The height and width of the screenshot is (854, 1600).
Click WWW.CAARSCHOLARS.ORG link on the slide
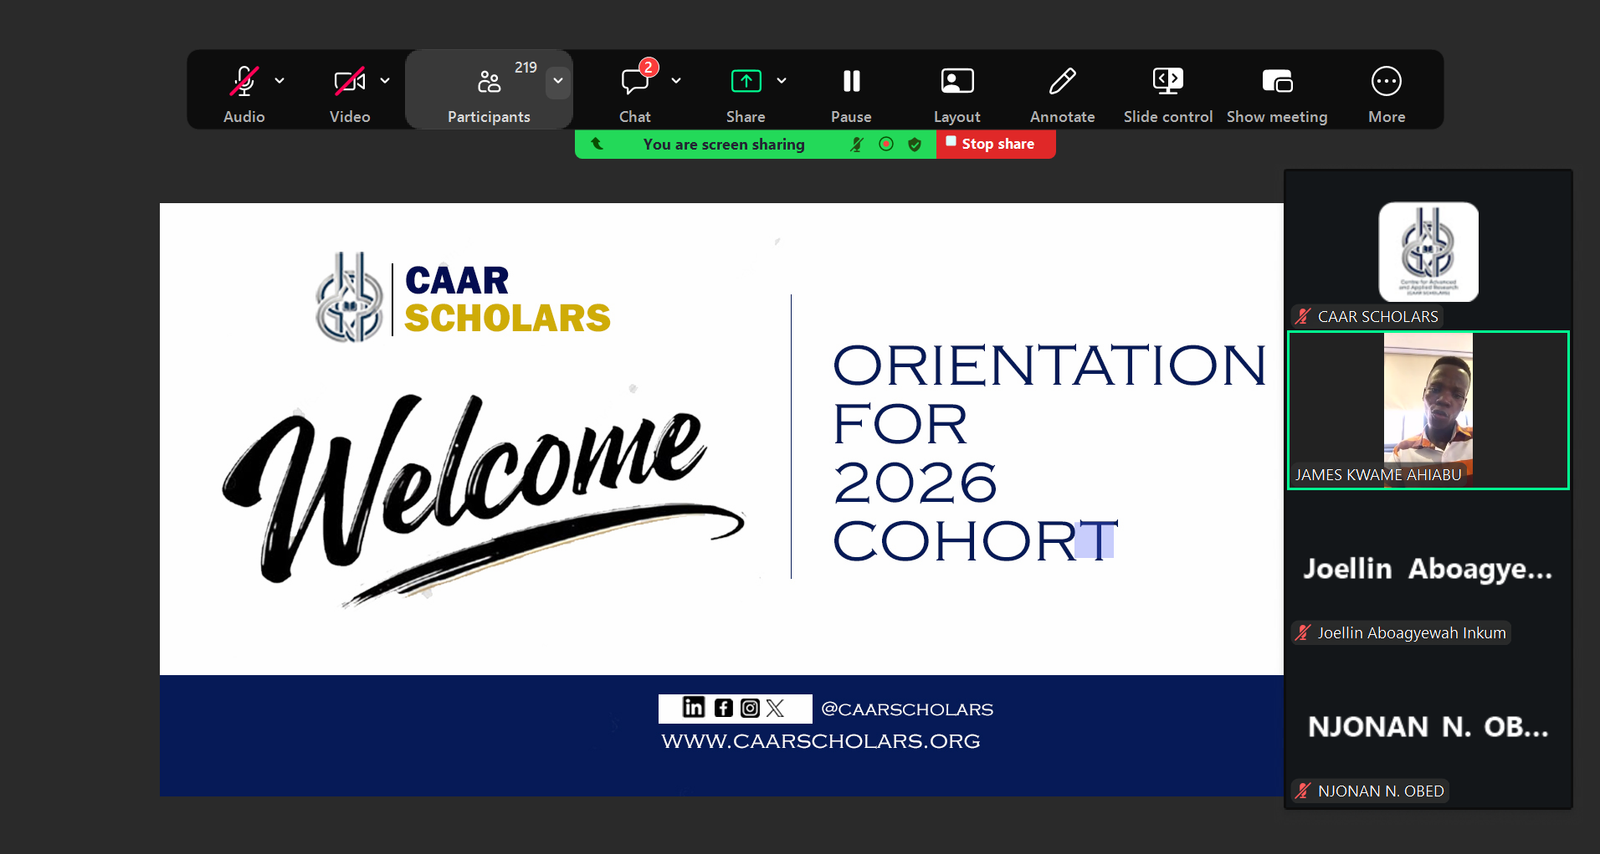[821, 741]
